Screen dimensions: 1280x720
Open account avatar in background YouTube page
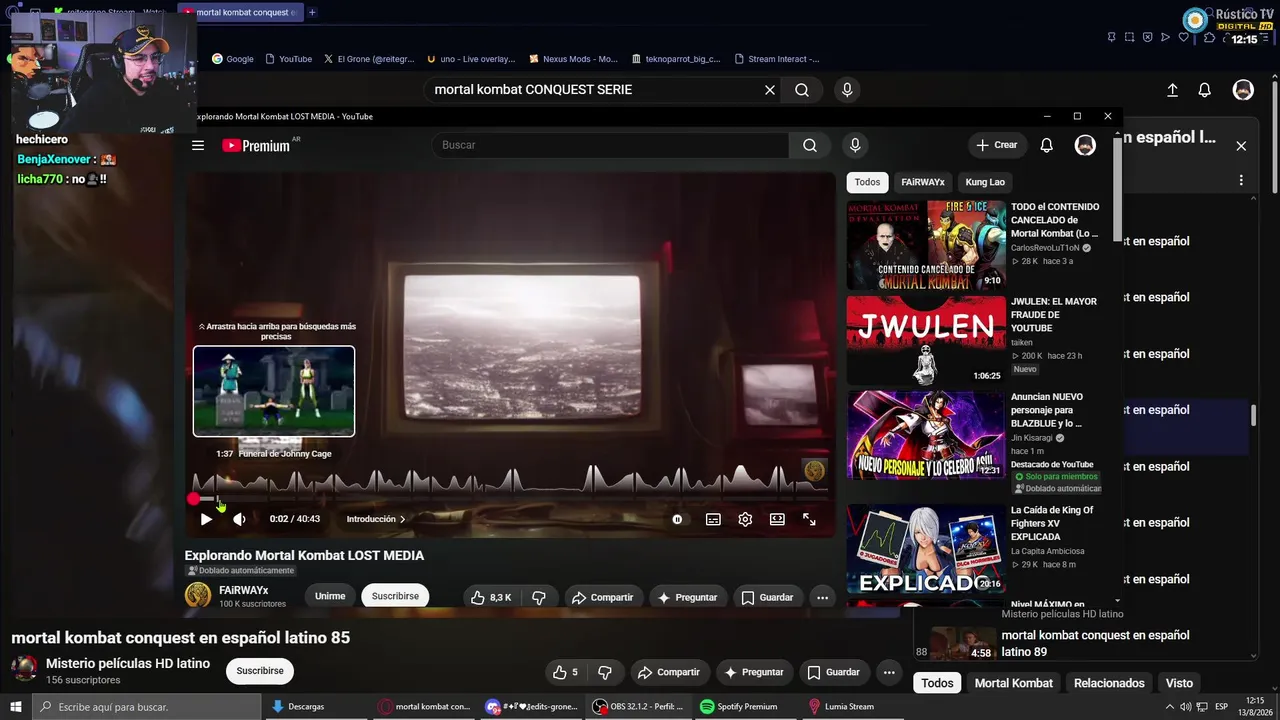click(x=1243, y=90)
